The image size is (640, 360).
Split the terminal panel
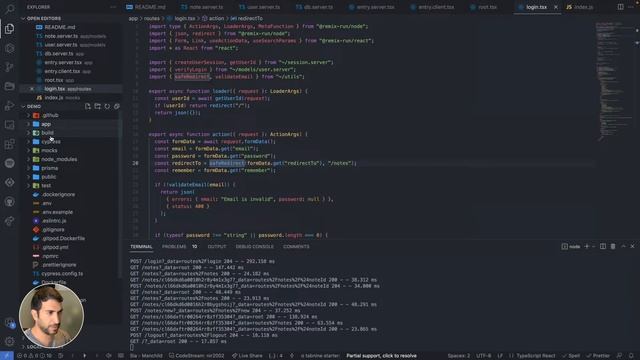click(603, 246)
